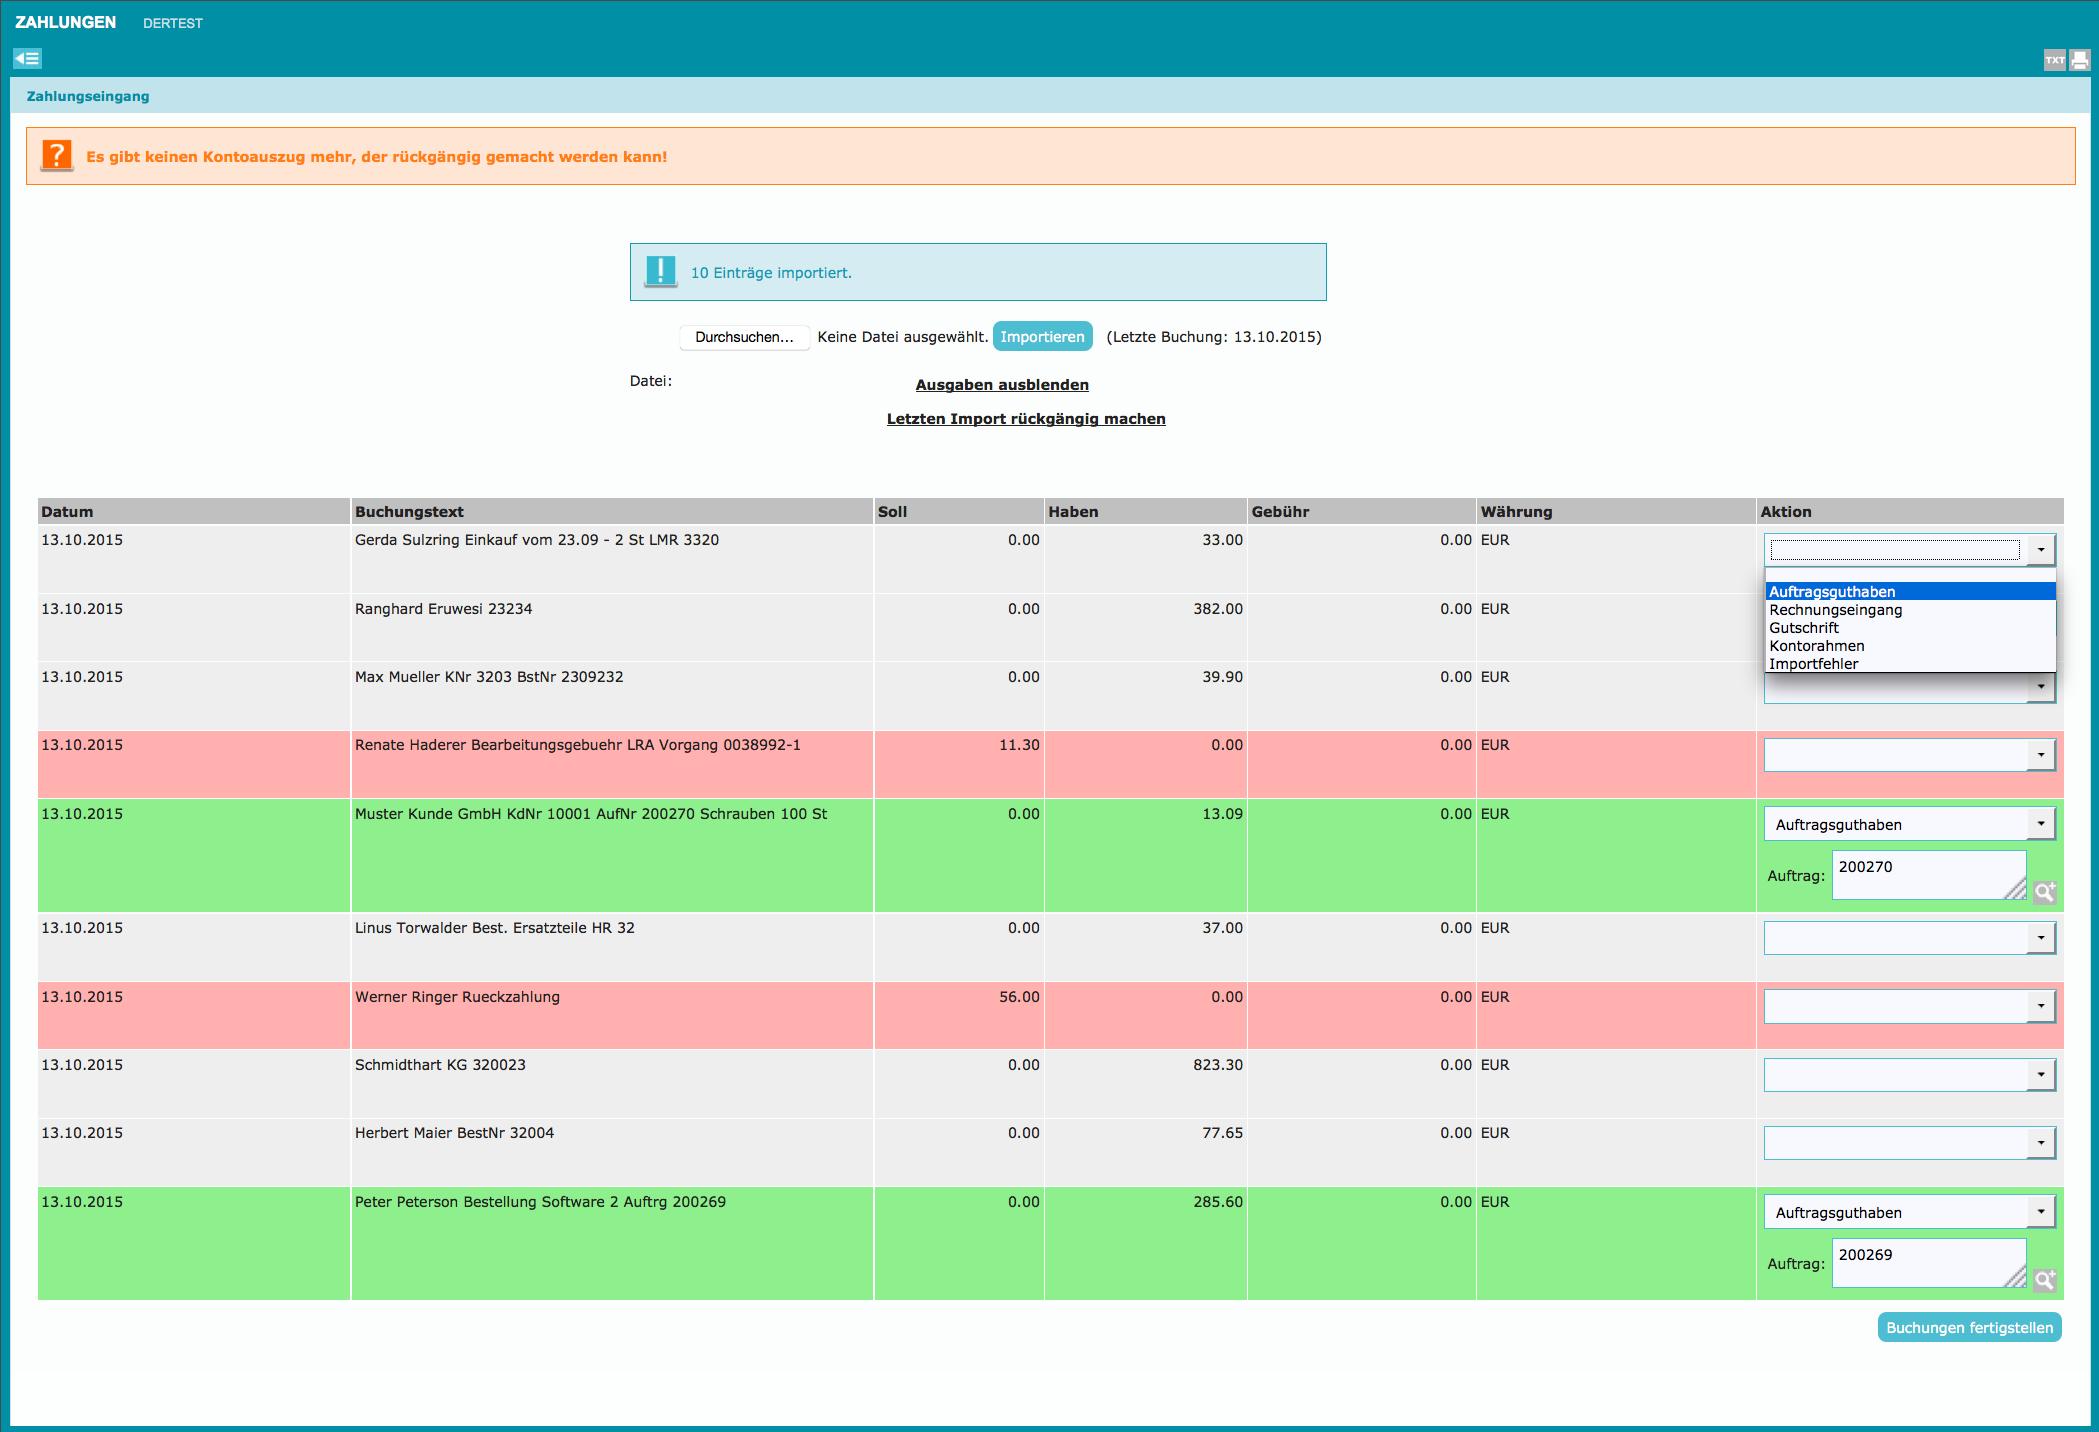The width and height of the screenshot is (2099, 1432).
Task: Open Aktion dropdown for Linus Torwalder row
Action: [1909, 938]
